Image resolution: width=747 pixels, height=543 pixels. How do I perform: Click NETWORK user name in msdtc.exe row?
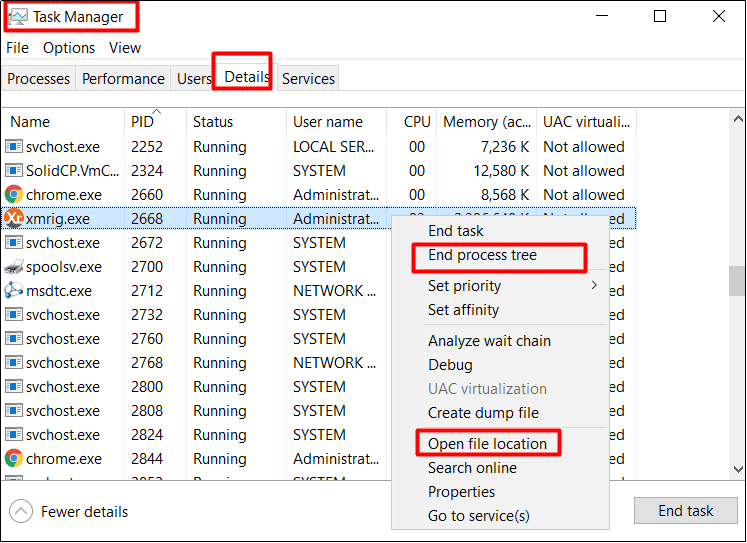334,291
